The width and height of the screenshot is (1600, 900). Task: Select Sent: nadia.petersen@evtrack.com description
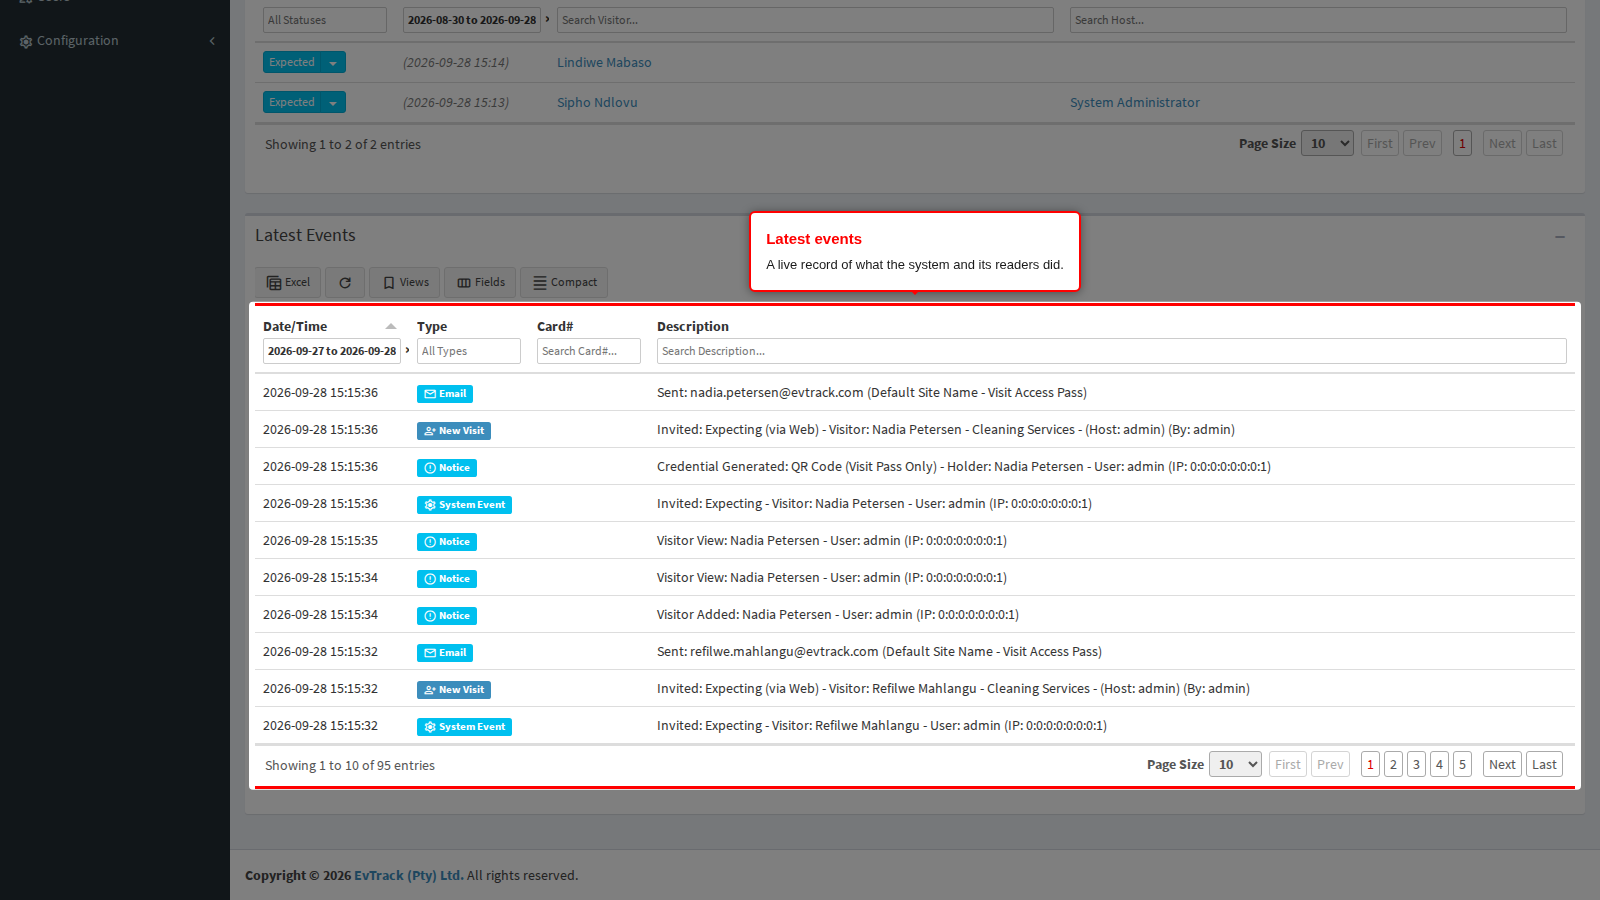[x=872, y=392]
